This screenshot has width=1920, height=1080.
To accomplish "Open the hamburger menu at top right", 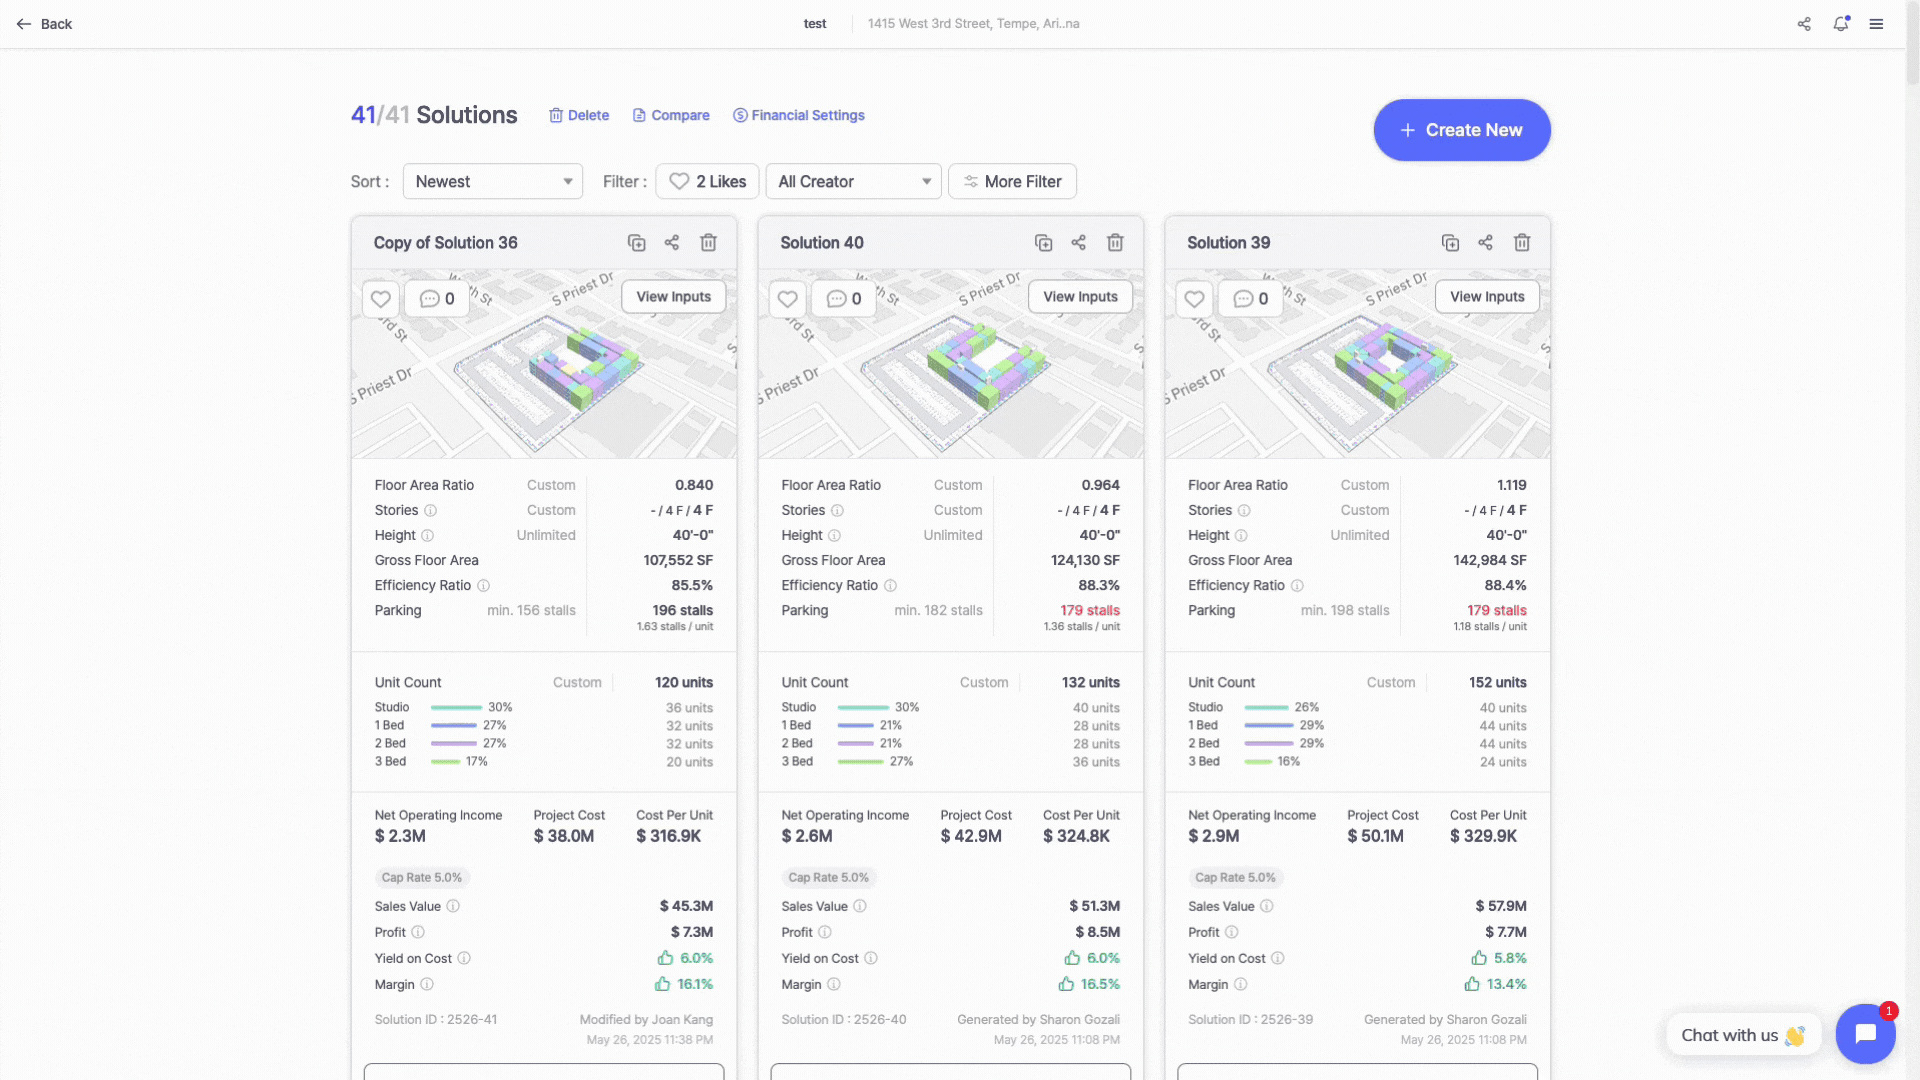I will (1876, 24).
